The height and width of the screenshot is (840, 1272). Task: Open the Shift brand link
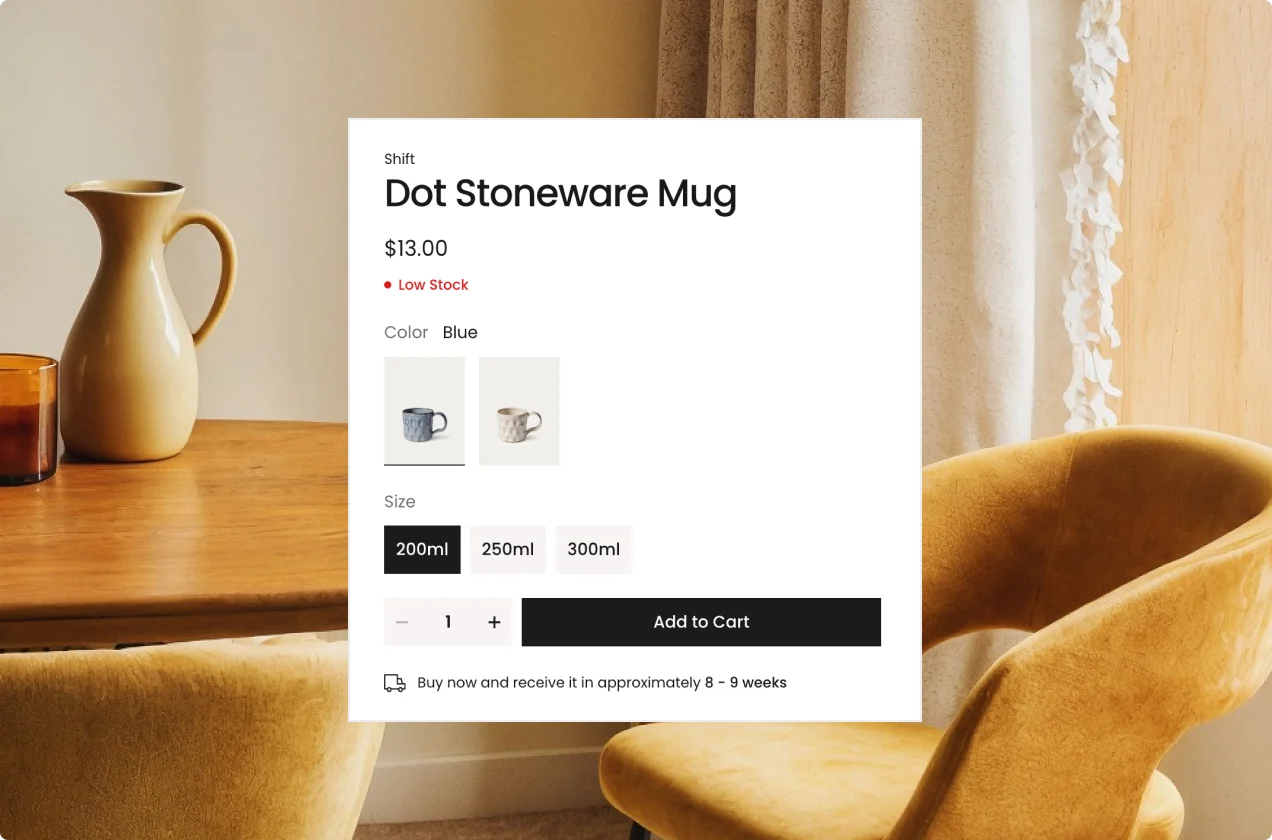pyautogui.click(x=399, y=159)
